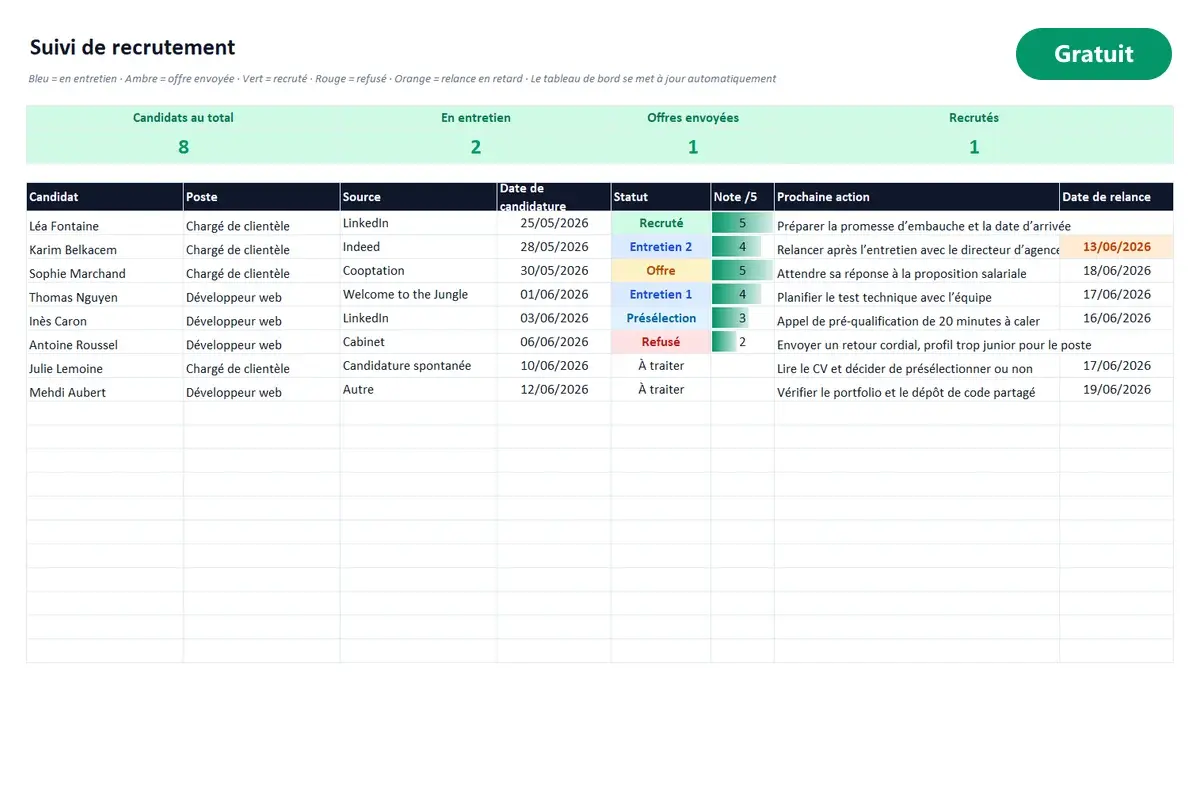This screenshot has height=800, width=1200.
Task: Click the 19/06/2026 follow-up date
Action: click(x=1116, y=390)
